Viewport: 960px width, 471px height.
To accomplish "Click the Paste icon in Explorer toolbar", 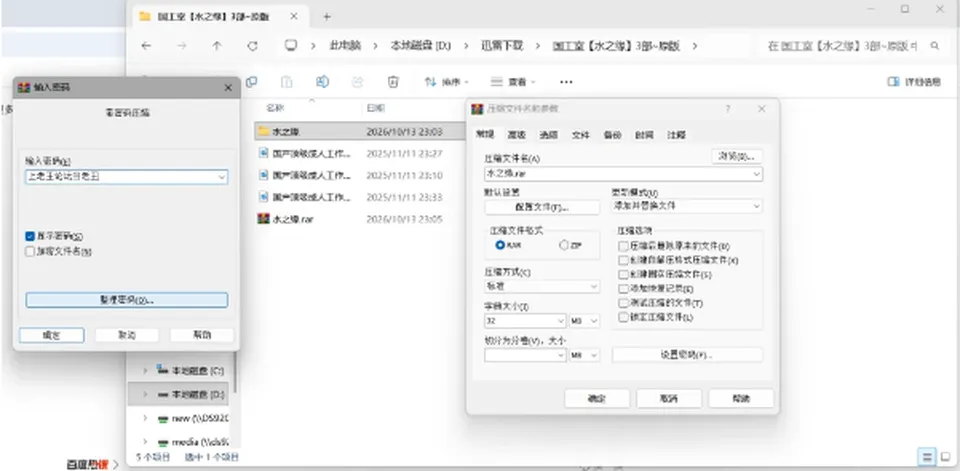I will (287, 81).
